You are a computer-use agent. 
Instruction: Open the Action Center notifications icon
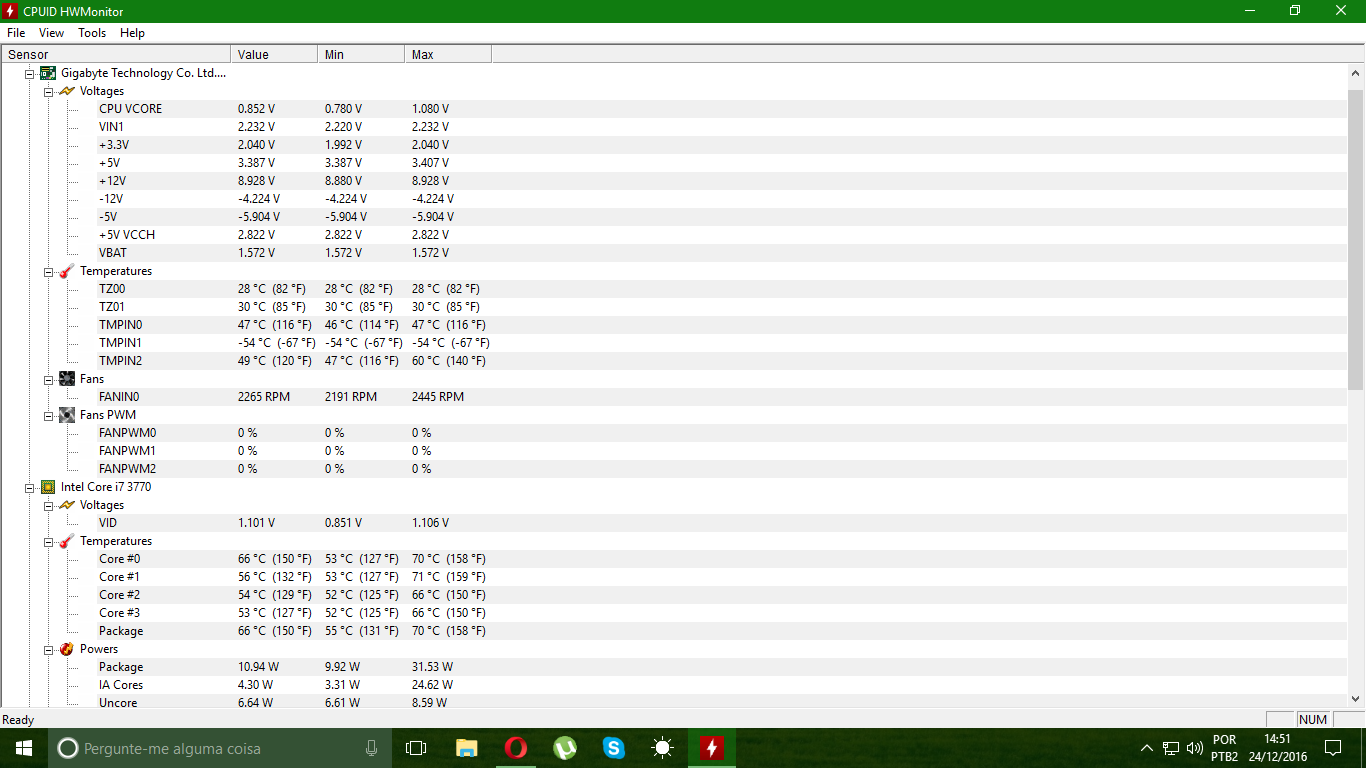[1333, 748]
